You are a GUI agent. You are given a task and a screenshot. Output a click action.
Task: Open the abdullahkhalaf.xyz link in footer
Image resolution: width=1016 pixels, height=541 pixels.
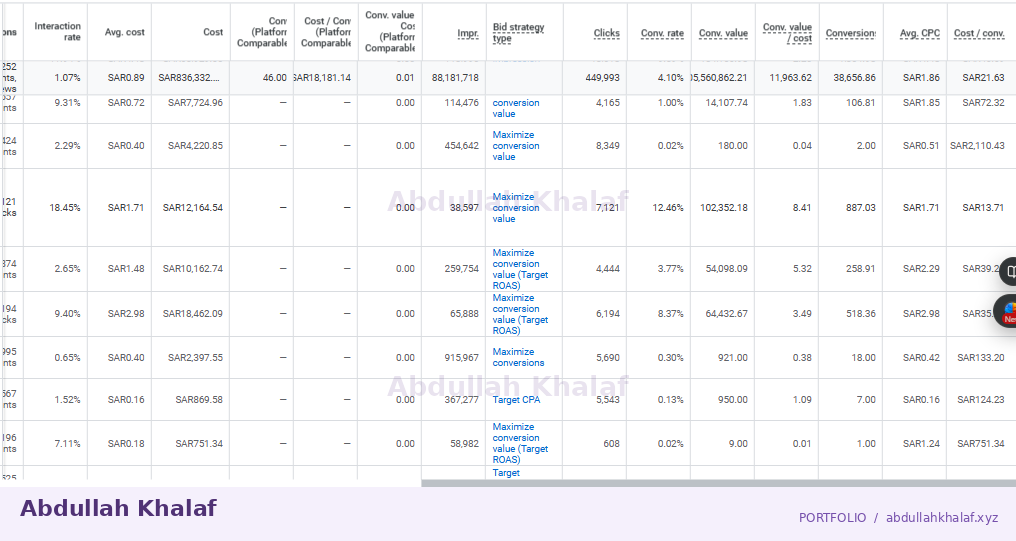[x=942, y=518]
